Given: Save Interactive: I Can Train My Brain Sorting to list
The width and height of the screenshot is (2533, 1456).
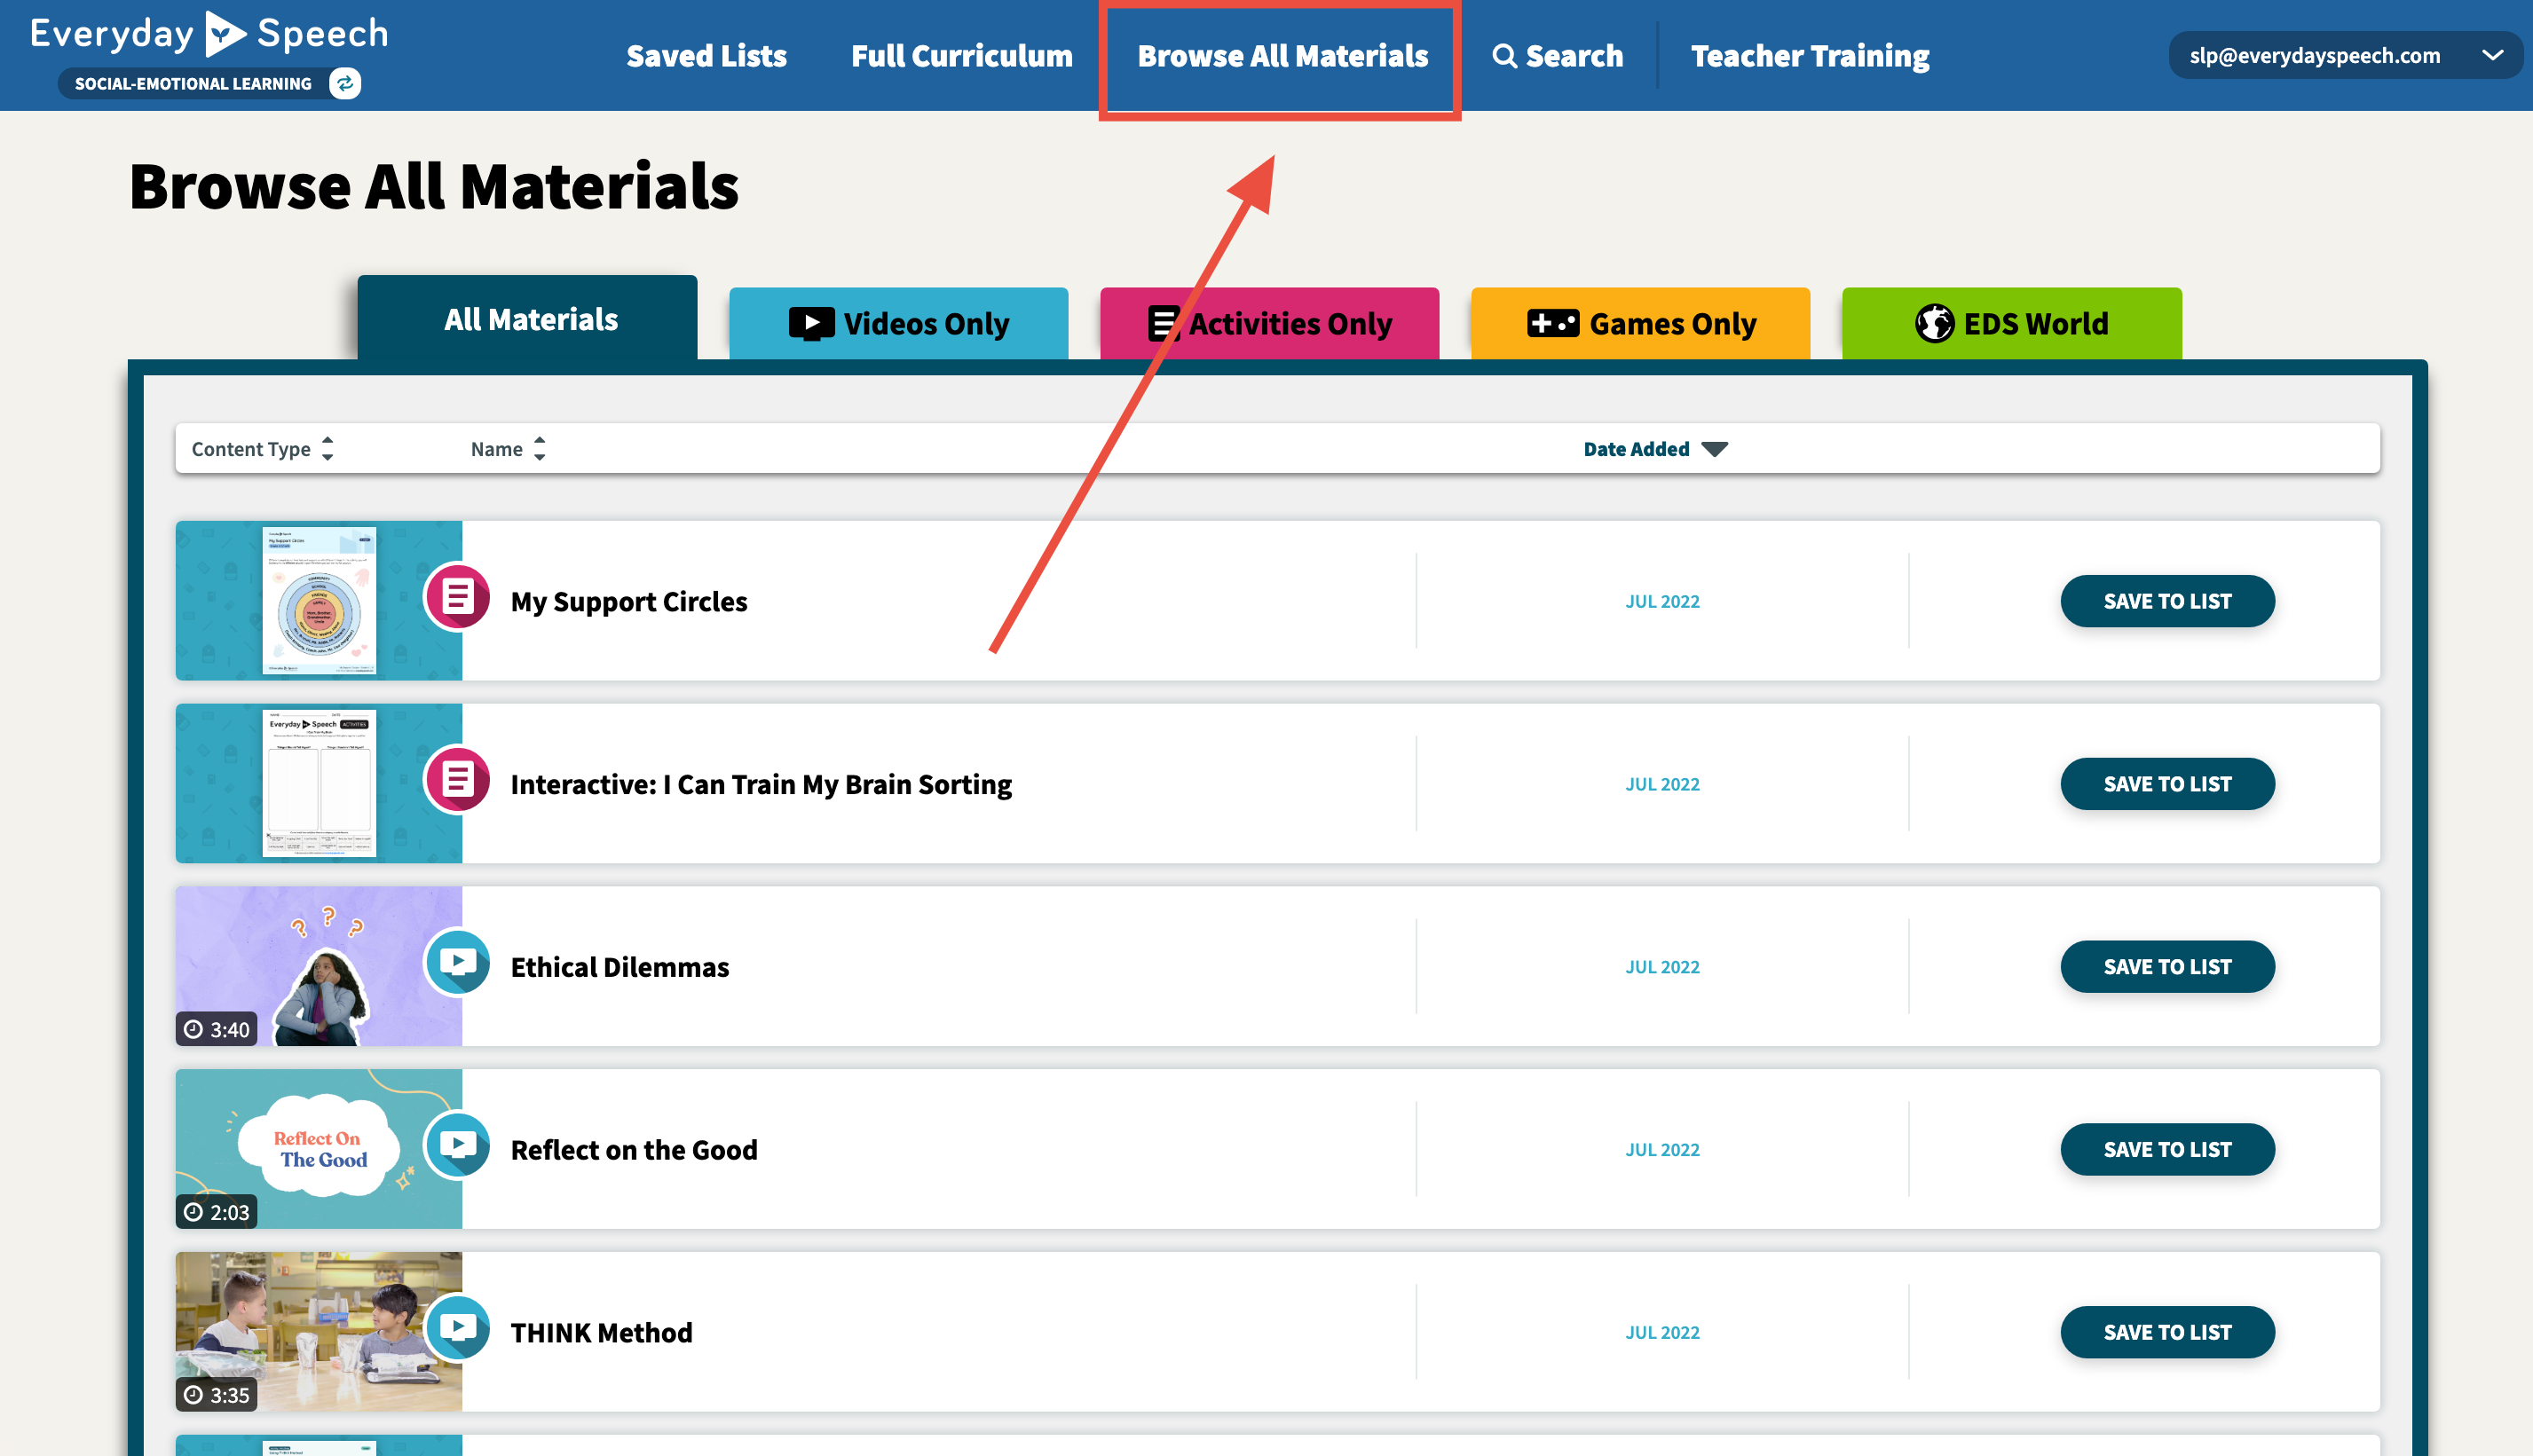Looking at the screenshot, I should coord(2167,784).
